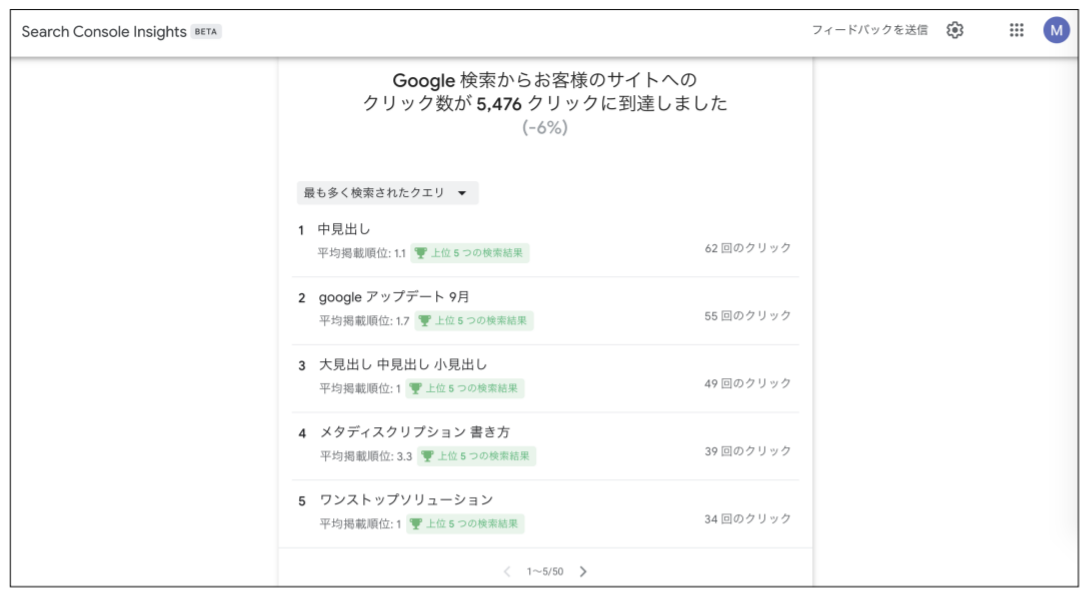The image size is (1087, 595).
Task: Open the settings gear icon
Action: tap(955, 30)
